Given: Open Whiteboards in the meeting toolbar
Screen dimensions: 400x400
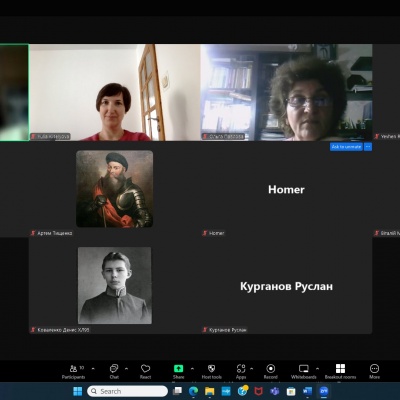Looking at the screenshot, I should (303, 372).
